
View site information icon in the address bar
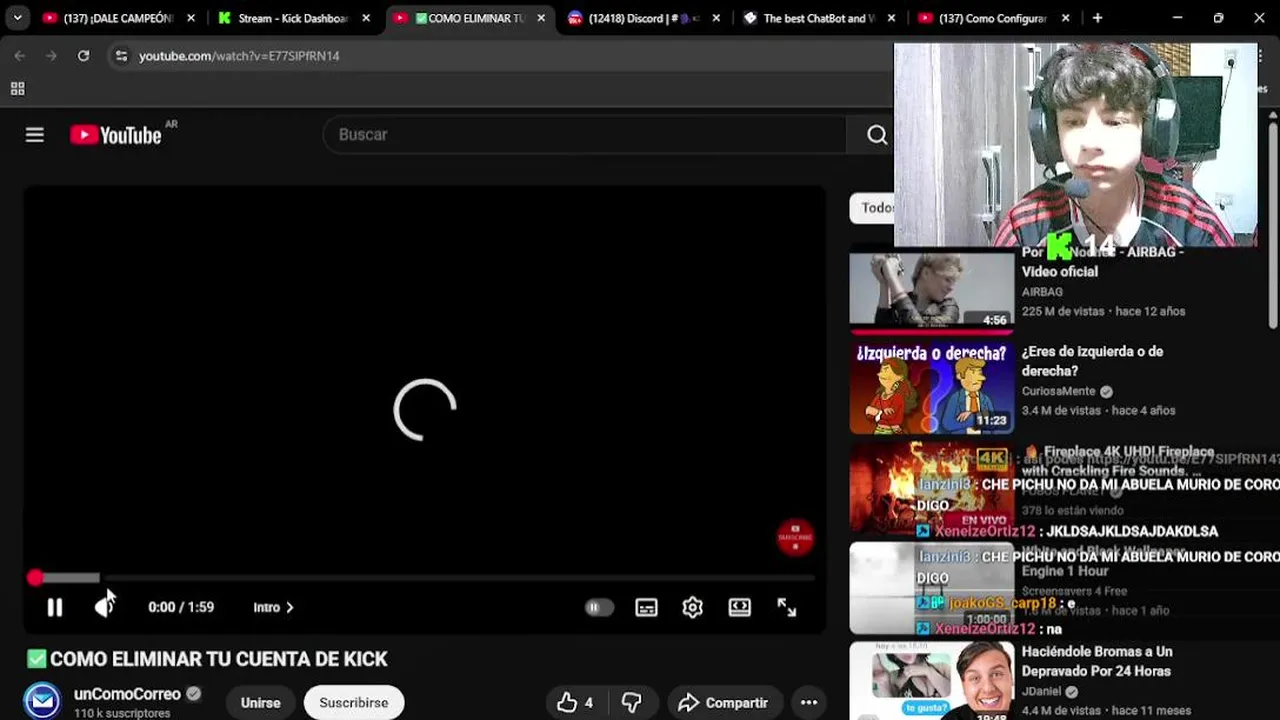[121, 56]
